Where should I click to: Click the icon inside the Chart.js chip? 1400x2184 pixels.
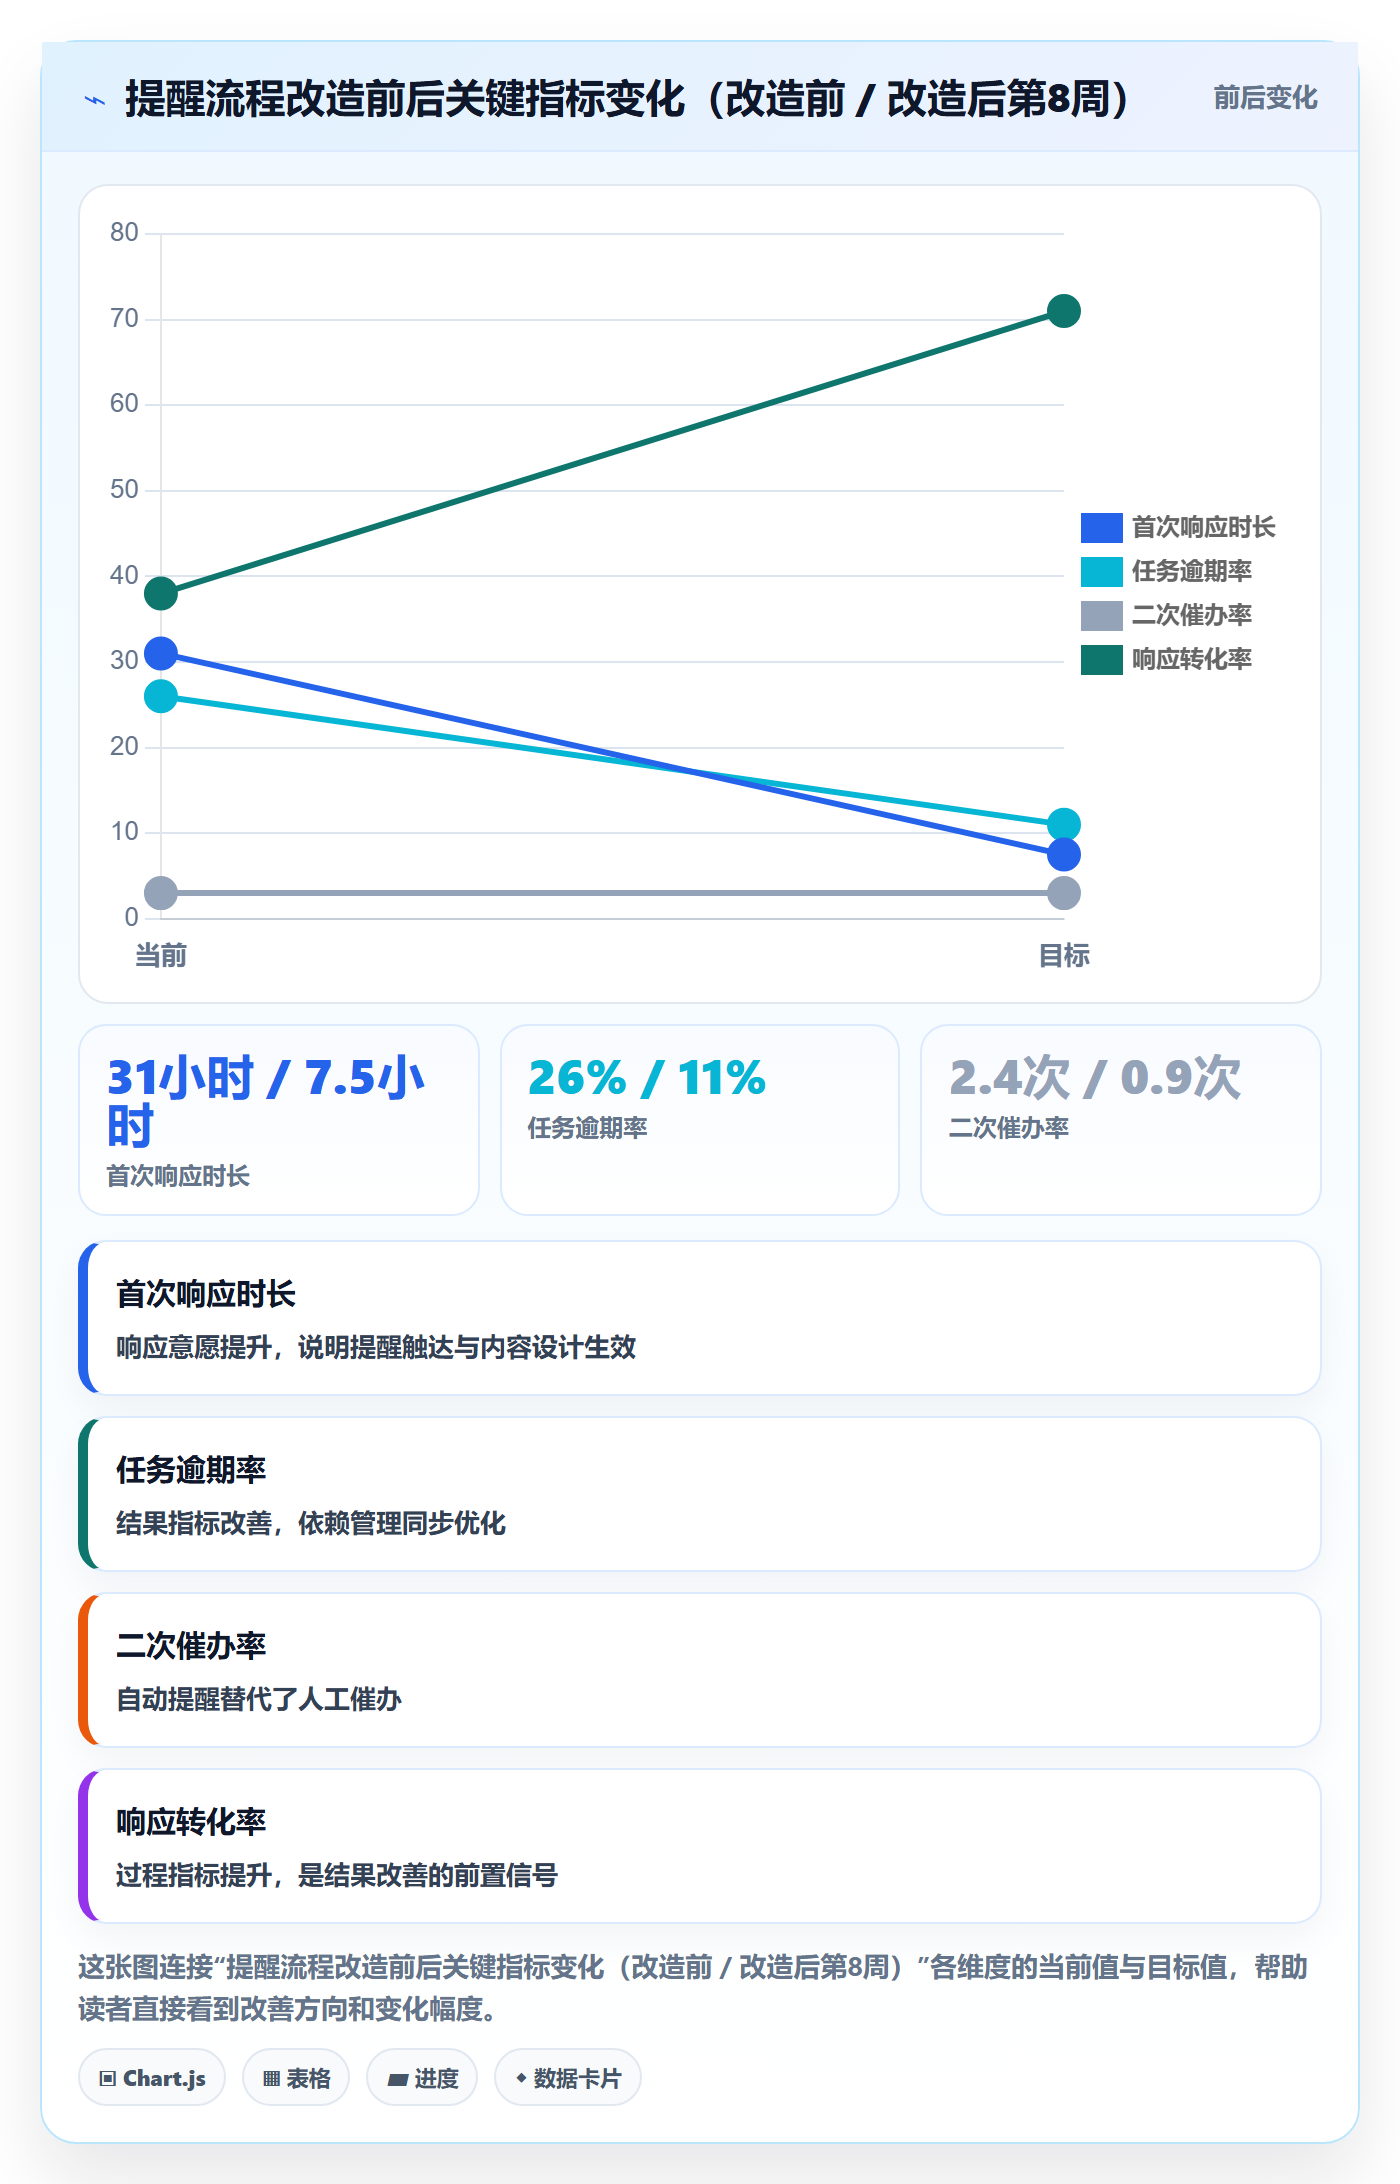108,2079
